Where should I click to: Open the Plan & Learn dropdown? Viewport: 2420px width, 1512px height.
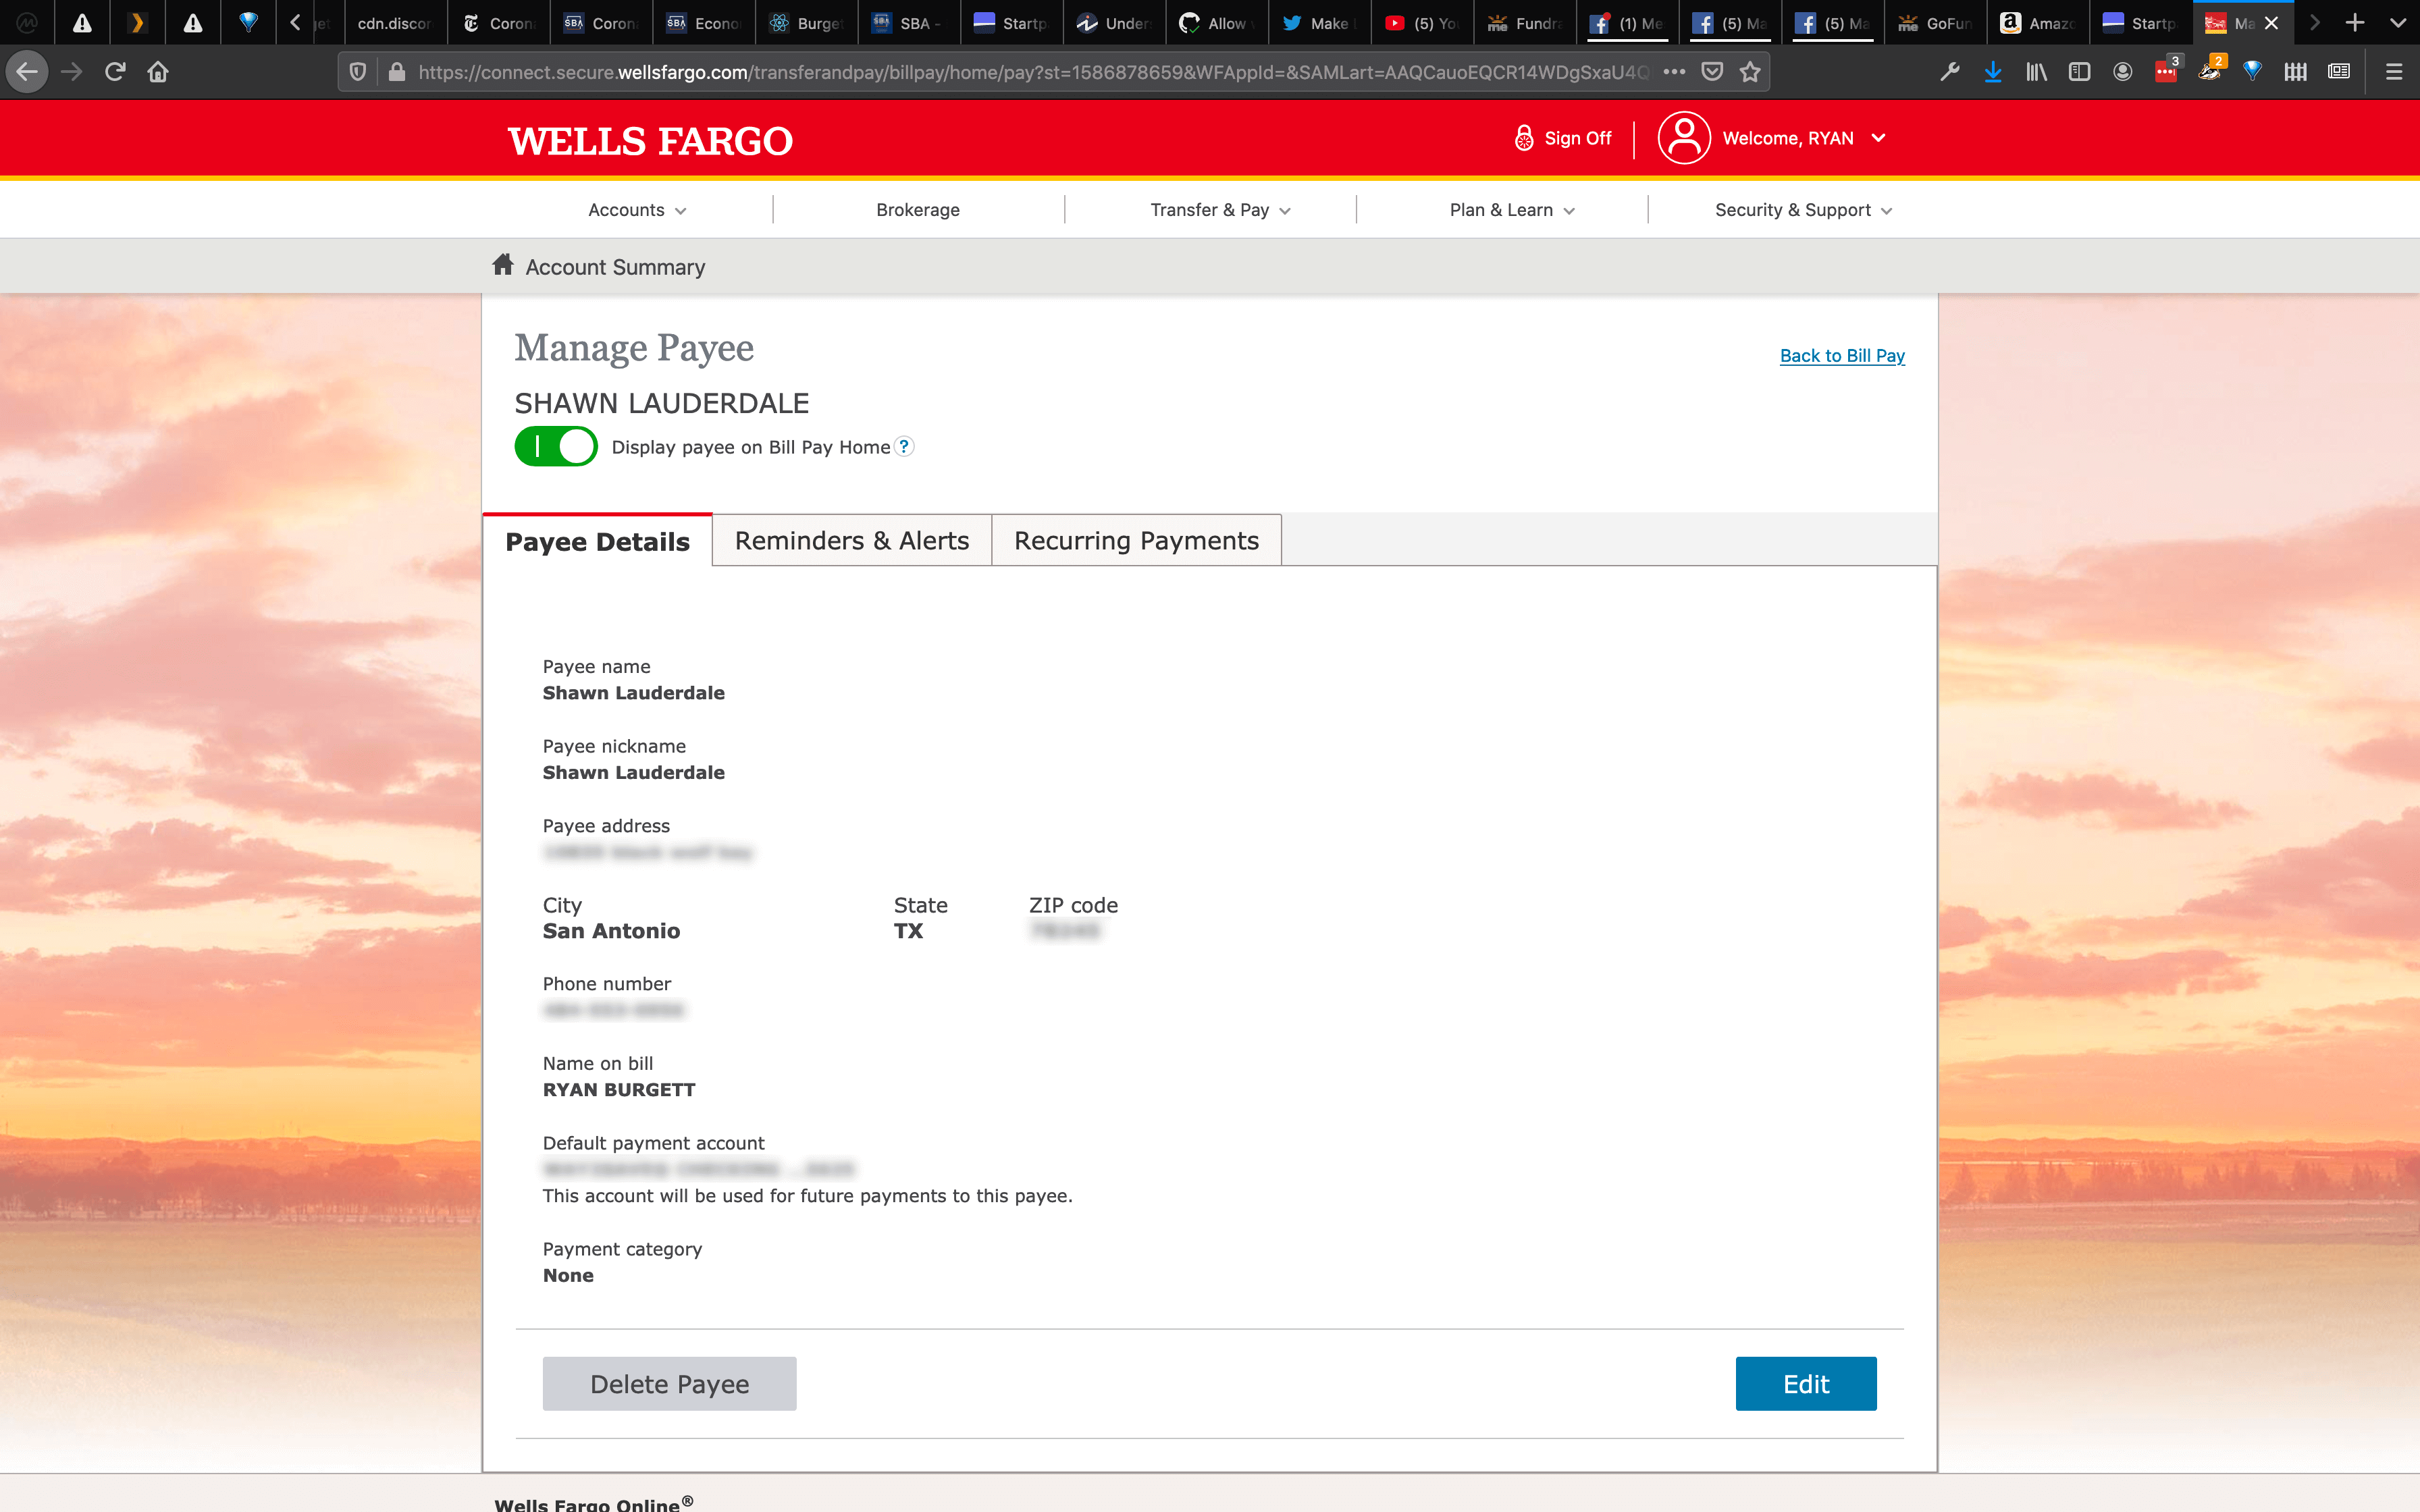pos(1511,210)
